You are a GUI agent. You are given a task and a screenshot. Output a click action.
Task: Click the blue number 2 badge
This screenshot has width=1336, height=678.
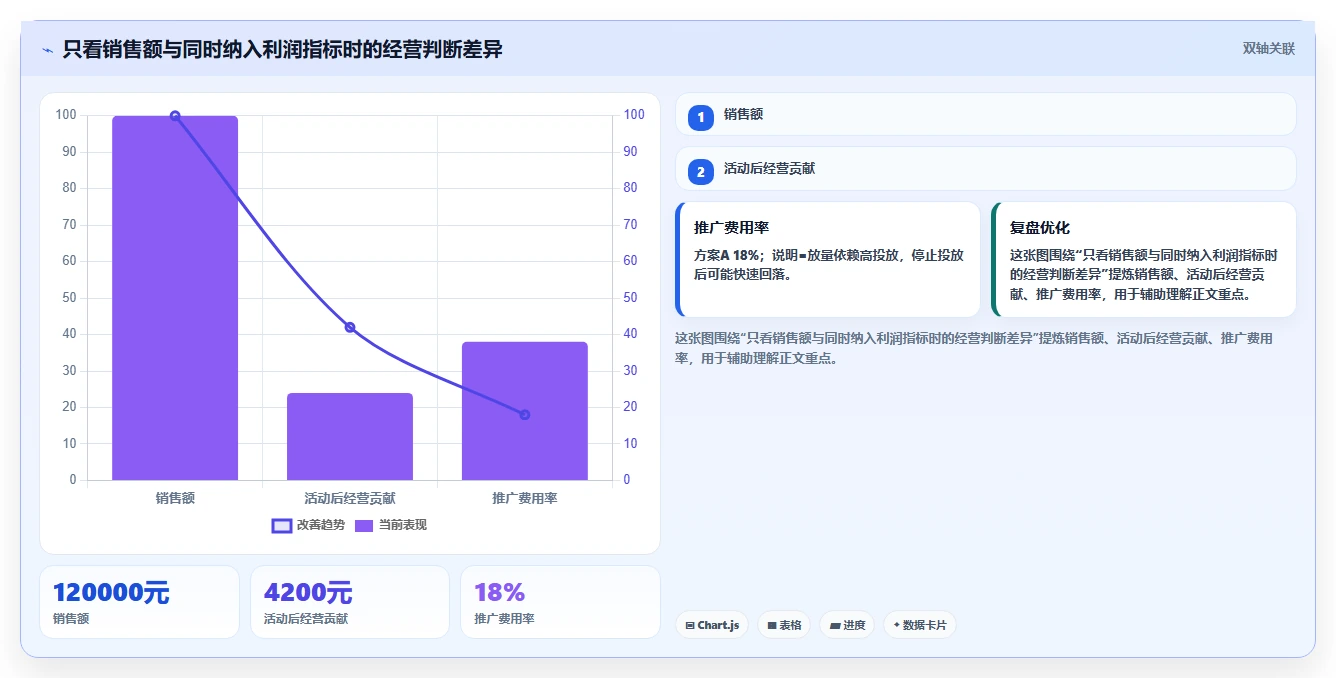coord(701,172)
